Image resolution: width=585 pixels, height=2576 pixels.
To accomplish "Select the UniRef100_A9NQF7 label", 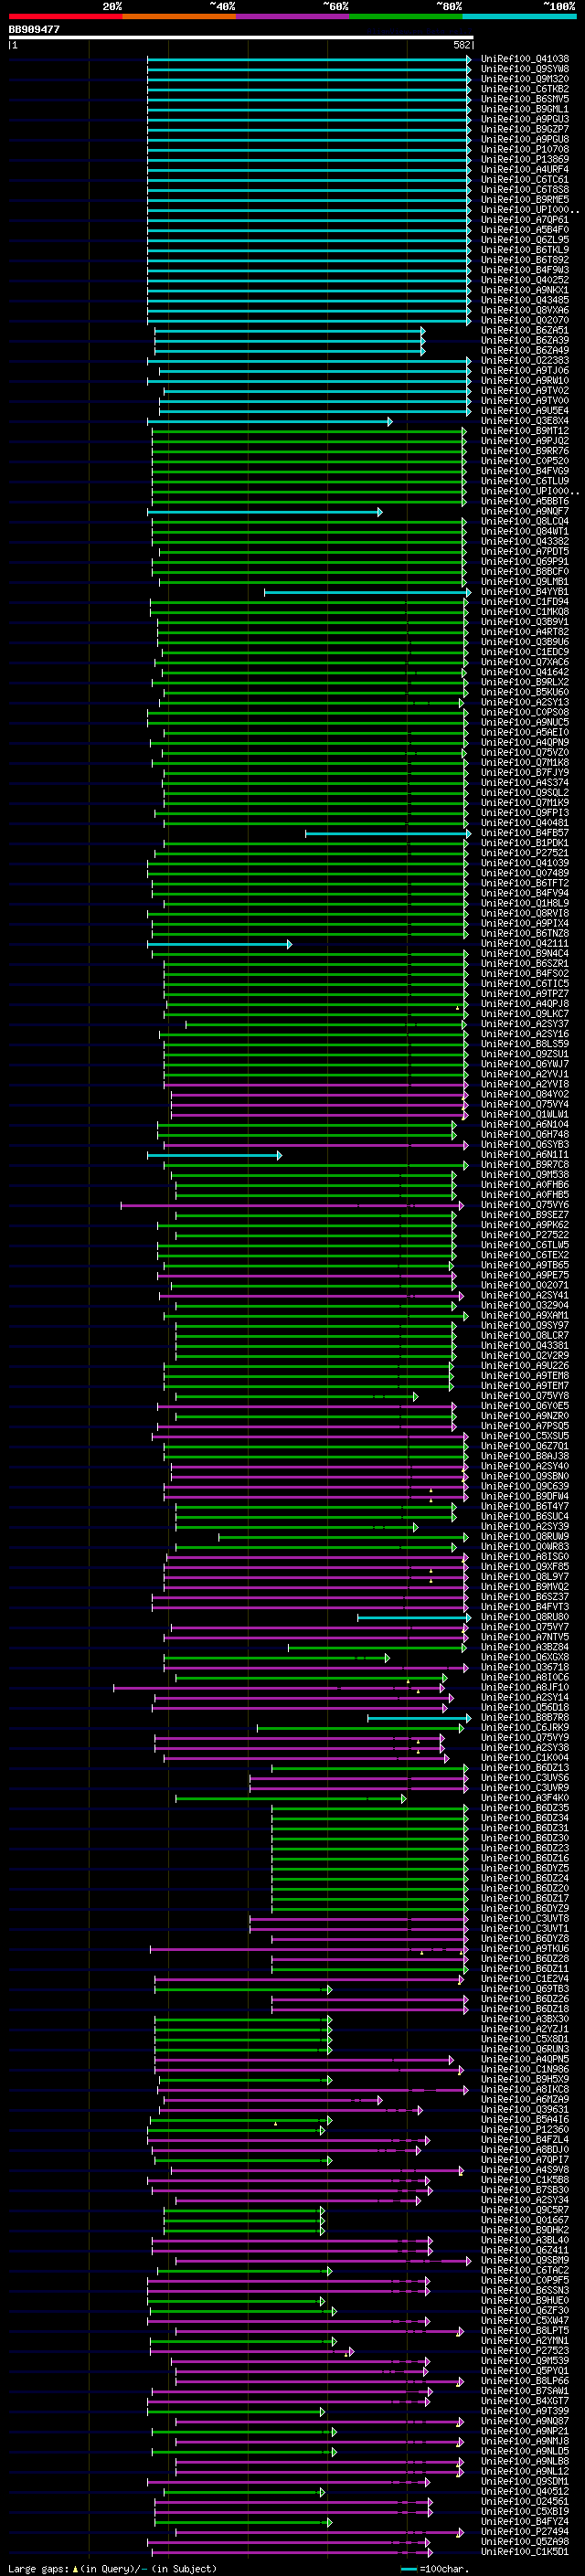I will coord(525,512).
